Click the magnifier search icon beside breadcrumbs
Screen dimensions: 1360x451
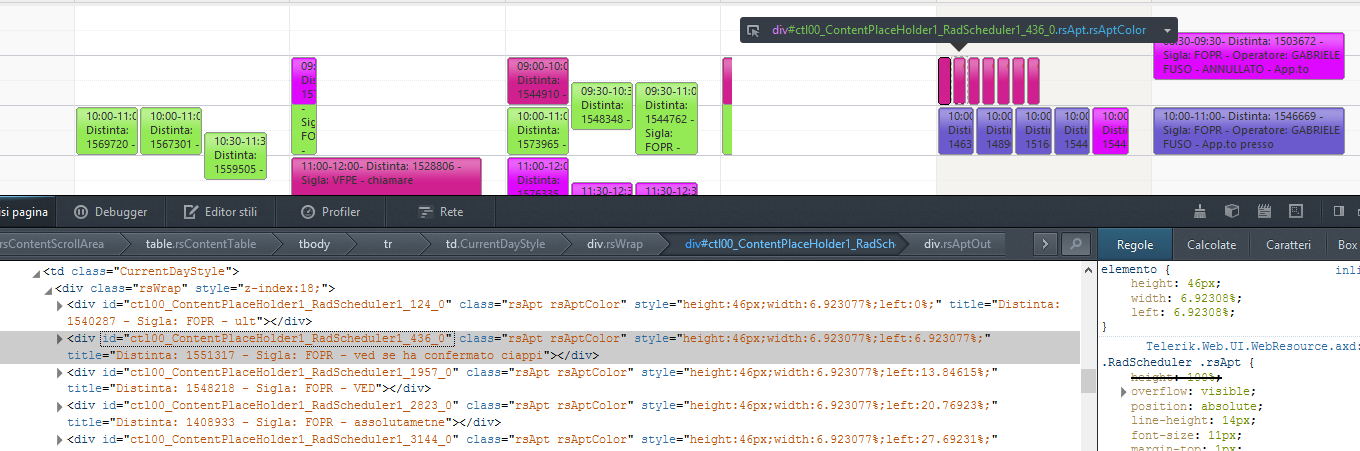coord(1075,244)
